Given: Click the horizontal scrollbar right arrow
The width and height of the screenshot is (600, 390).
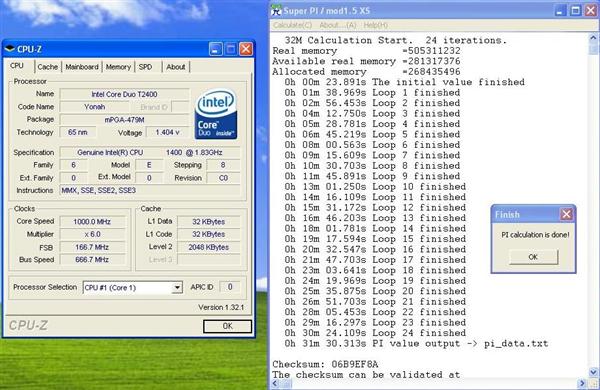Looking at the screenshot, I should pos(582,383).
